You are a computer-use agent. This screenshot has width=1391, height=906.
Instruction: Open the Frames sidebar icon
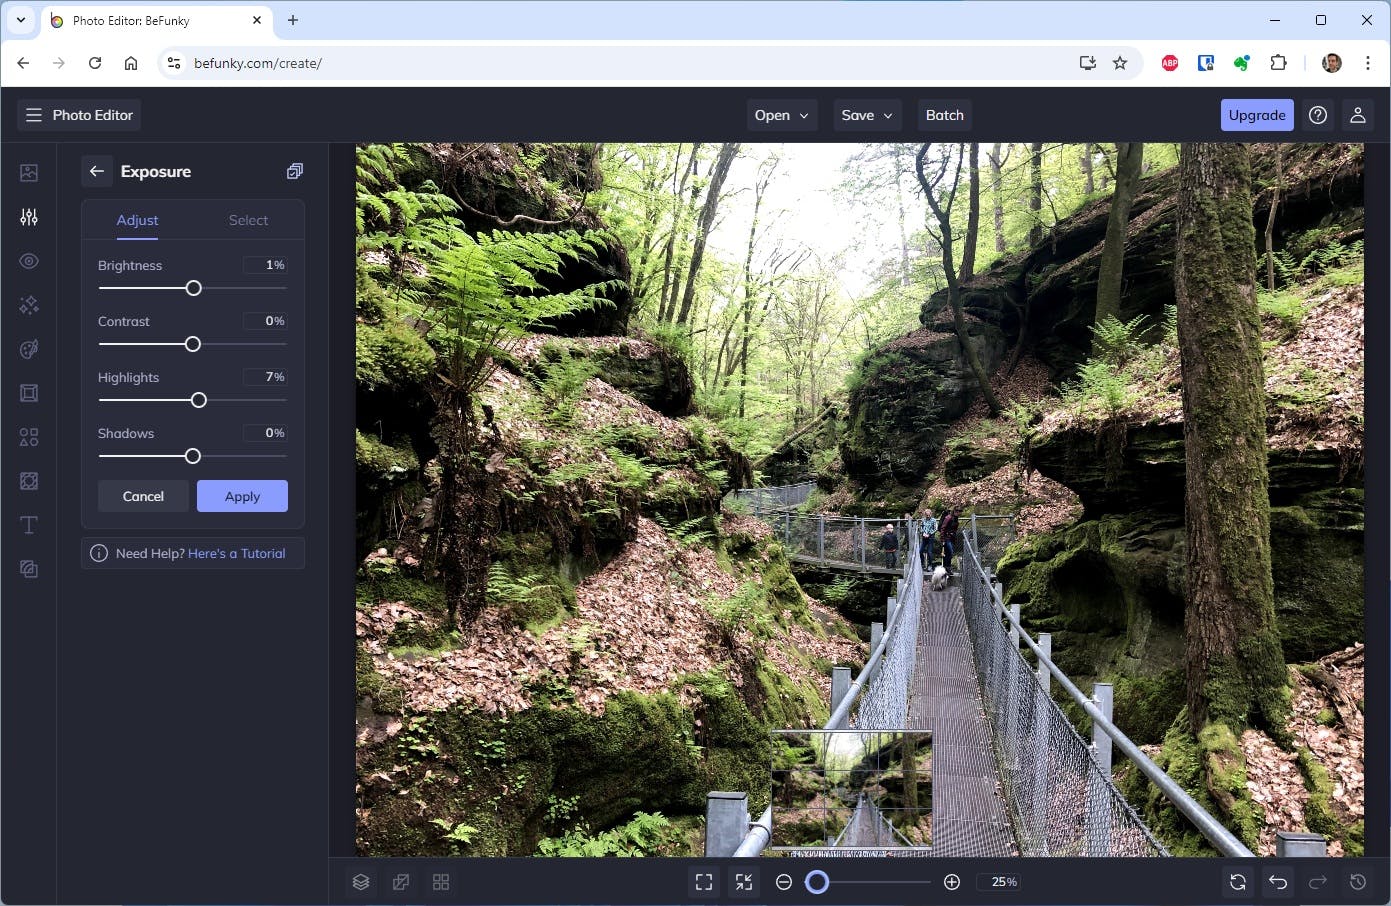(x=29, y=393)
